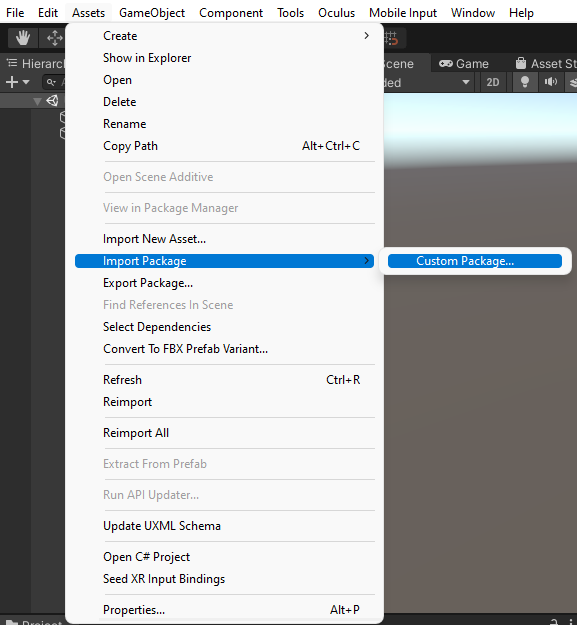Click the Game tab controller icon
This screenshot has height=625, width=577.
point(446,63)
